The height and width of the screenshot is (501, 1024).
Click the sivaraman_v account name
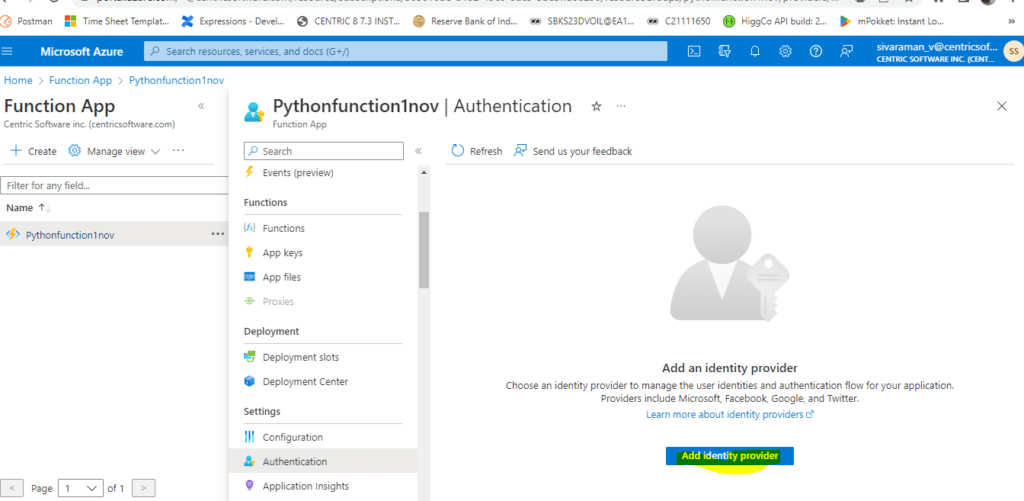pos(936,47)
